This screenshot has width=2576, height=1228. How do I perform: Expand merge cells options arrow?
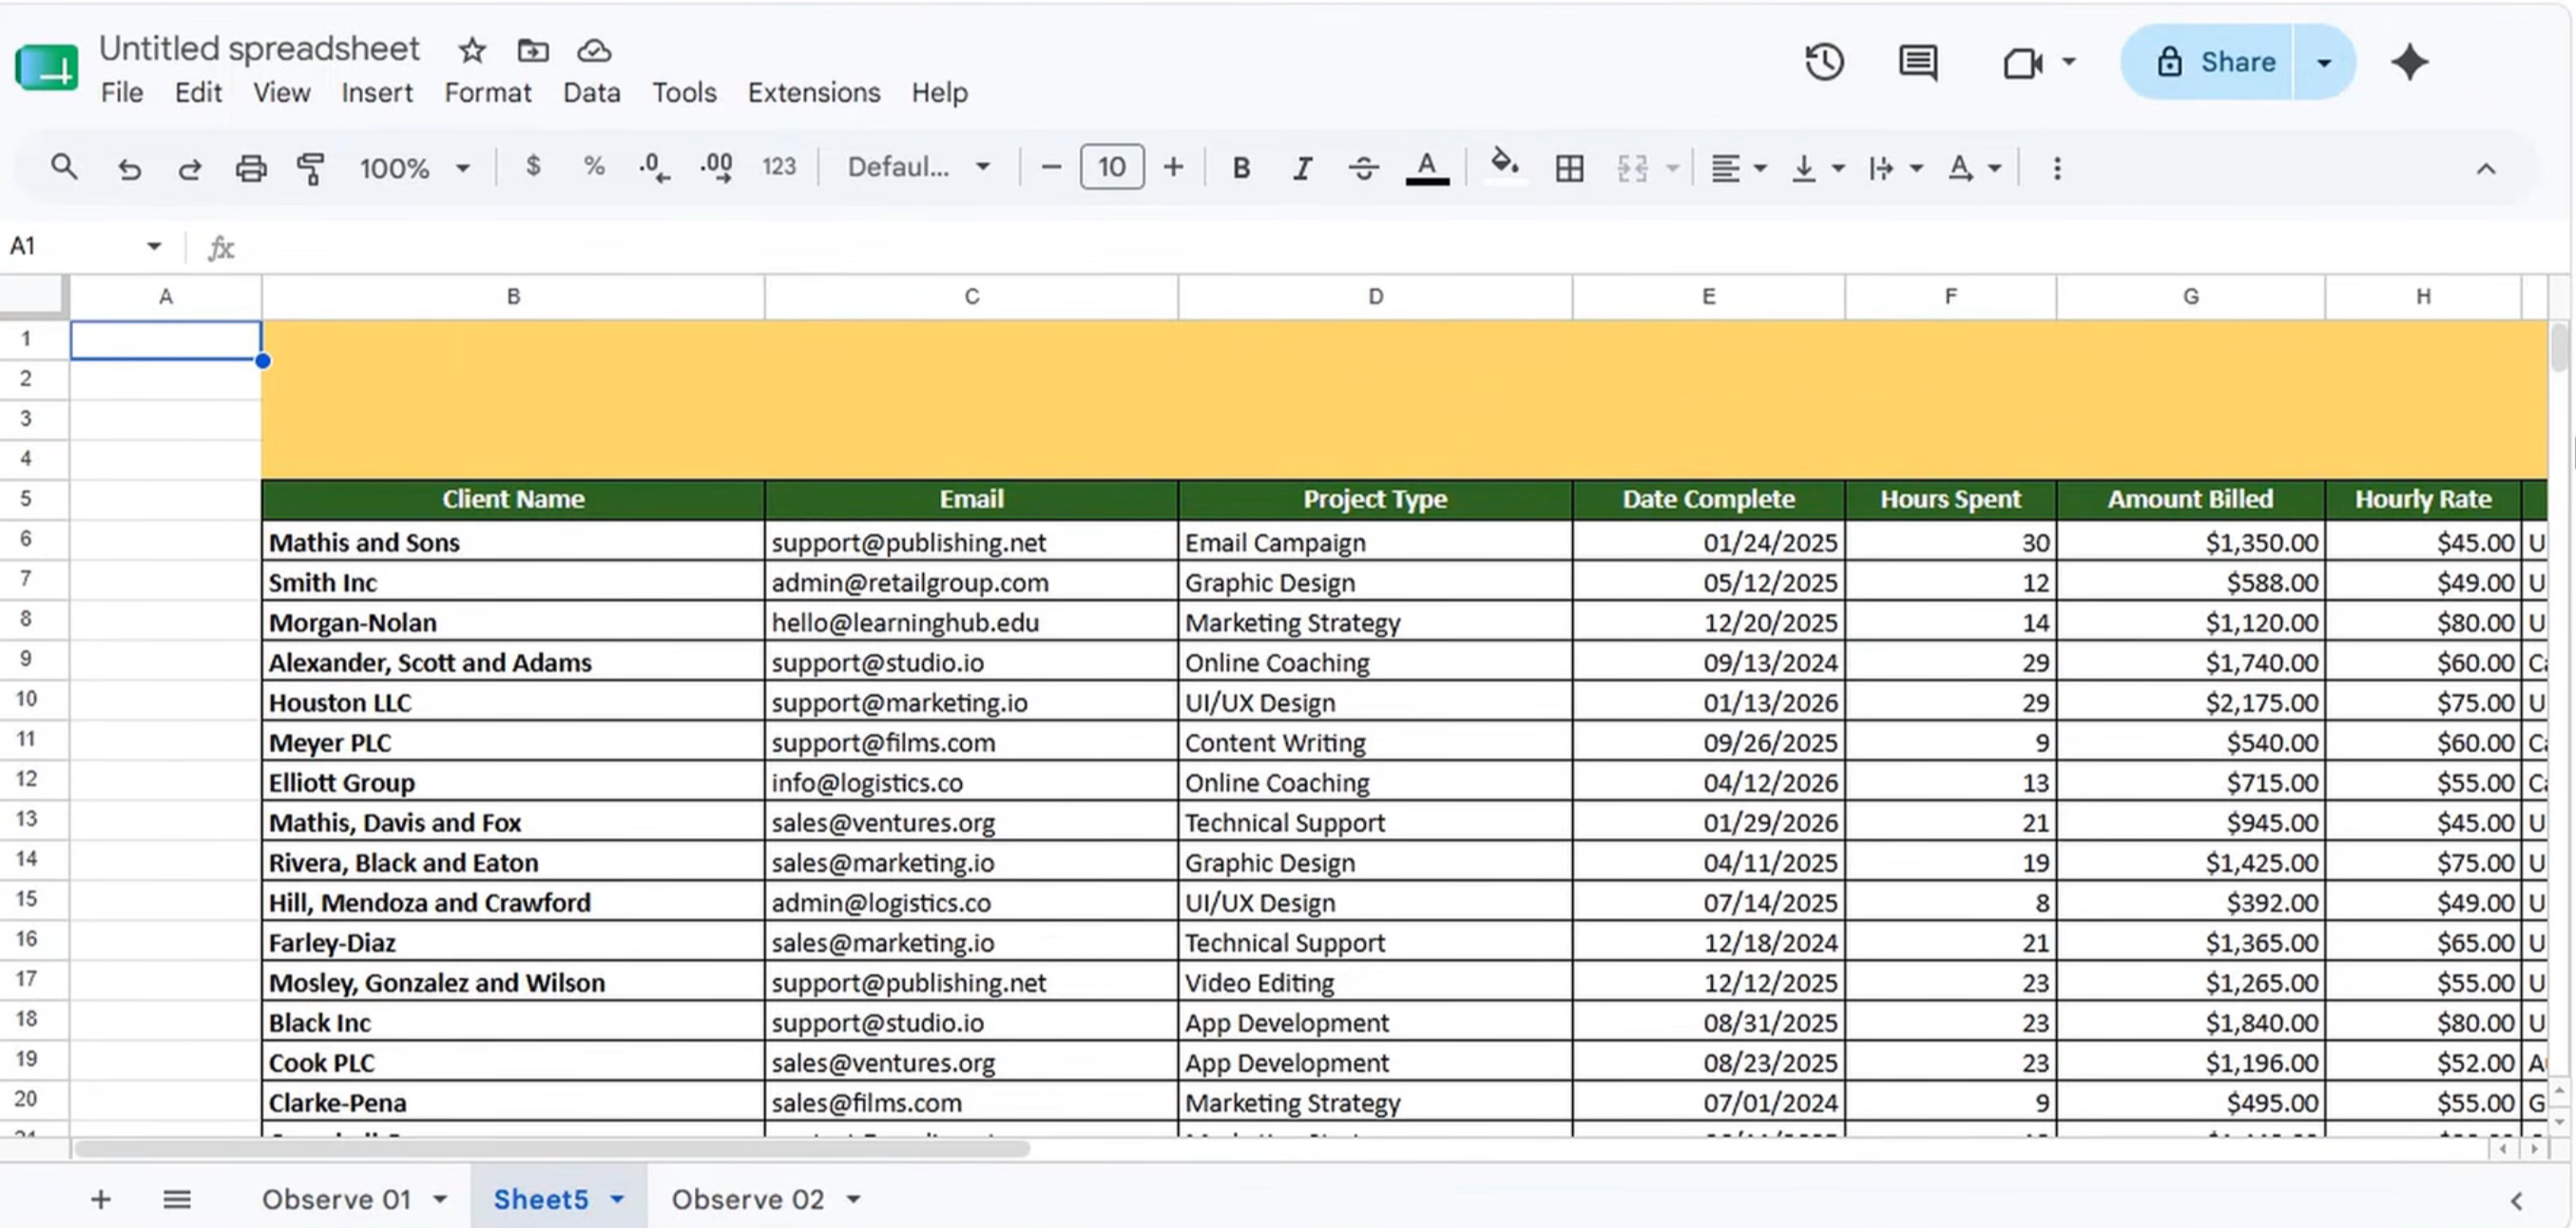1672,168
